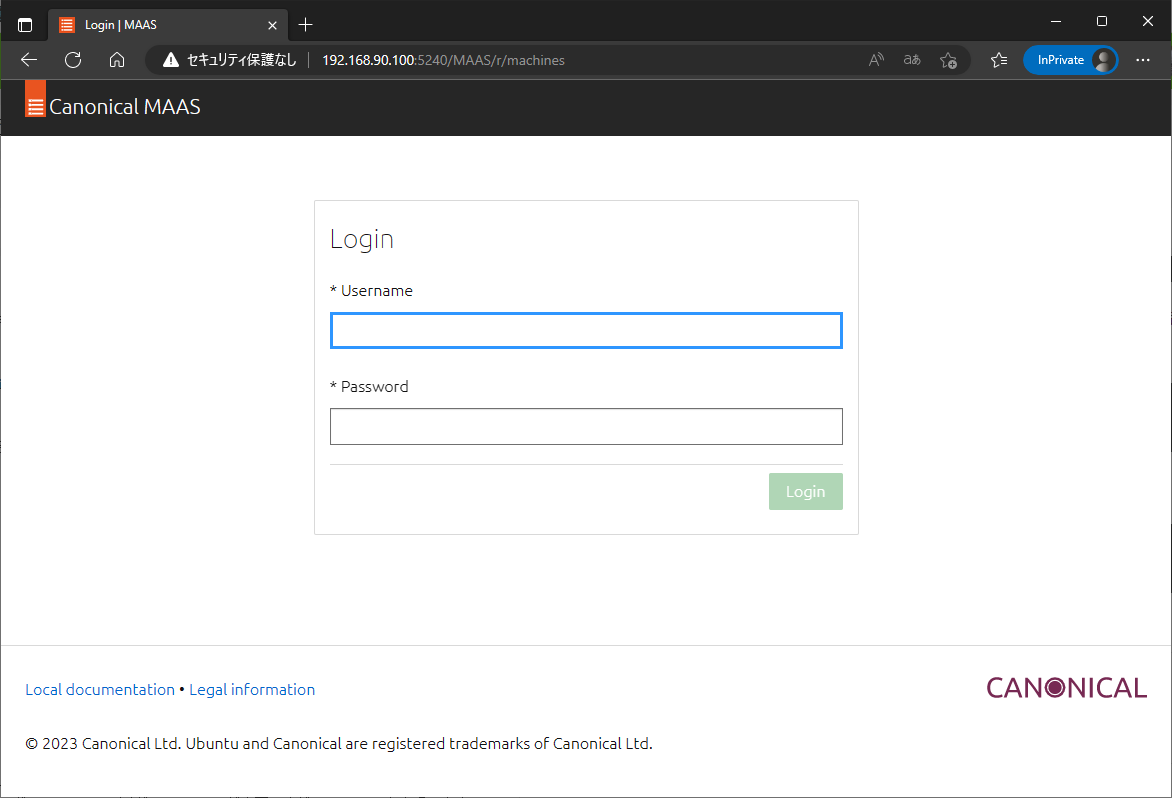1172x798 pixels.
Task: Open the tab actions icon top-left
Action: (x=24, y=24)
